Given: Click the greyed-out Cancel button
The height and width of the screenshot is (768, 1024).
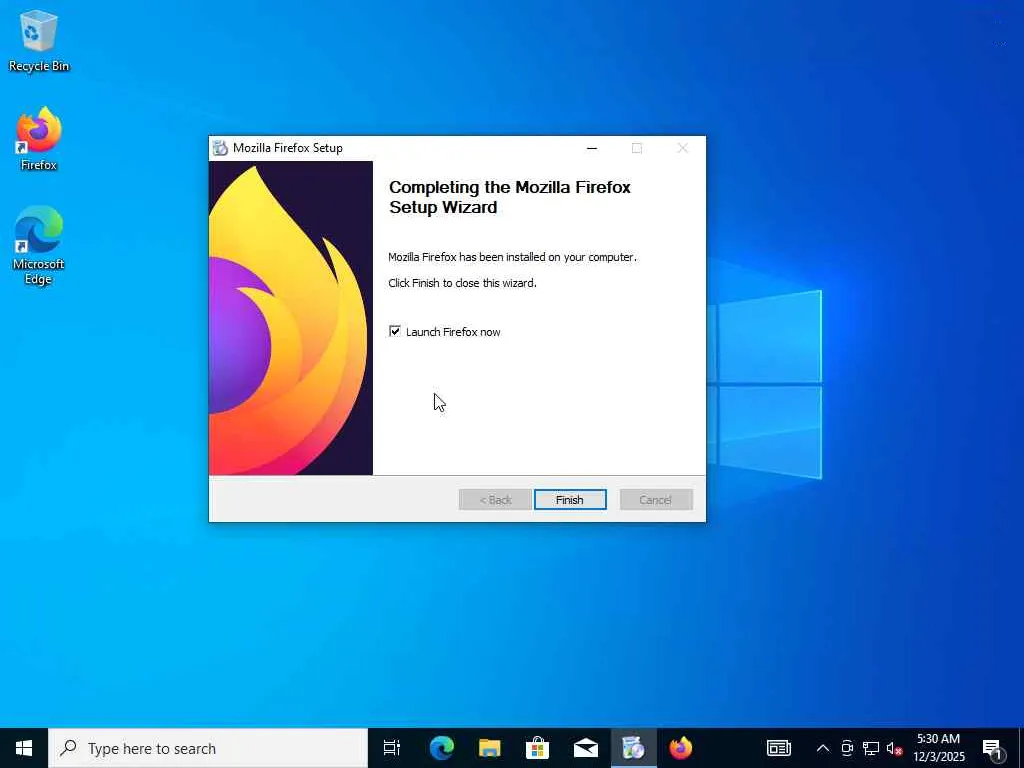Looking at the screenshot, I should click(656, 500).
